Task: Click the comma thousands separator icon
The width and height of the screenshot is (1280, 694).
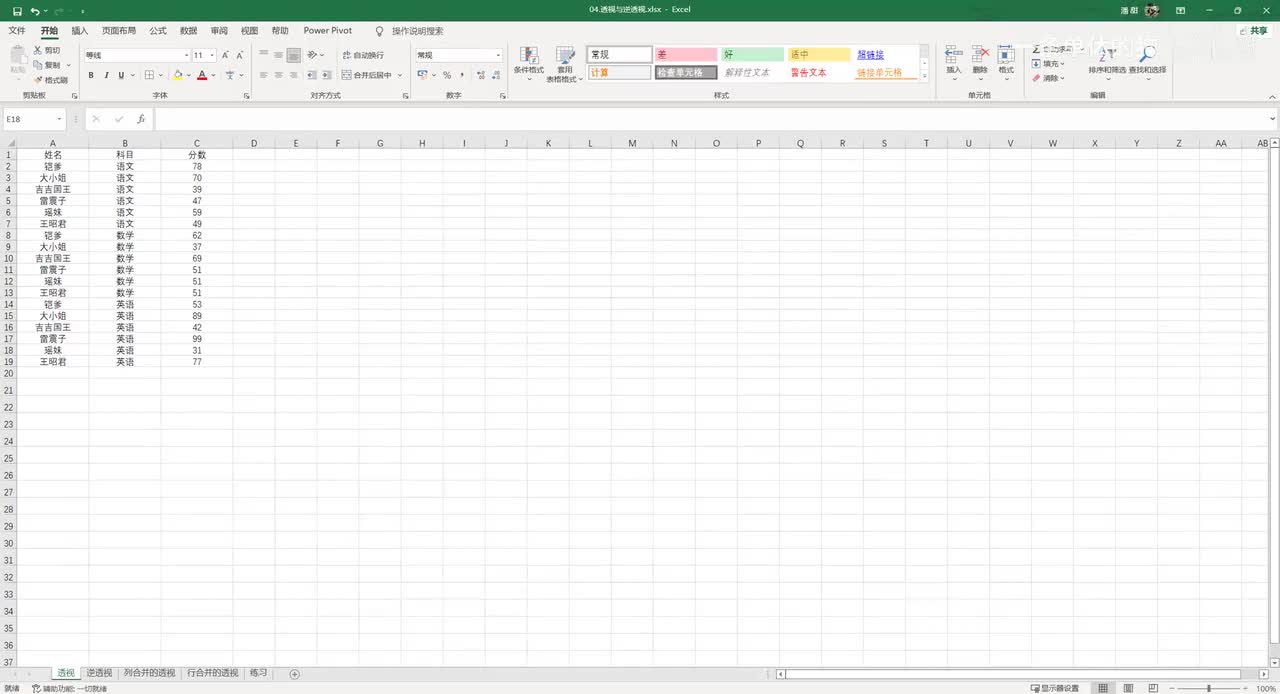Action: click(463, 75)
